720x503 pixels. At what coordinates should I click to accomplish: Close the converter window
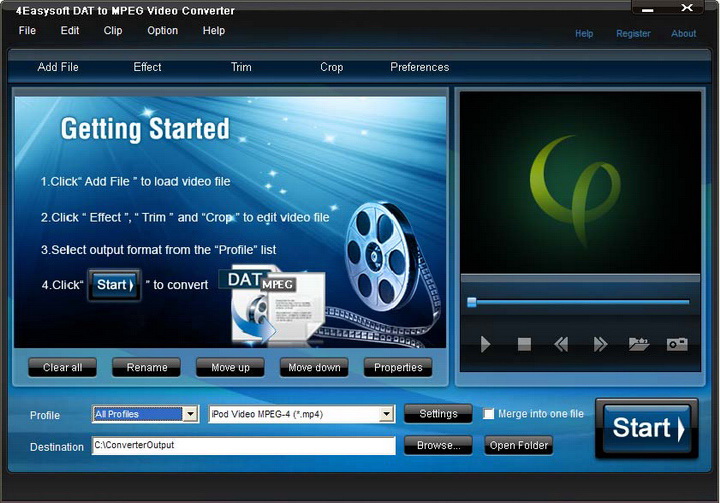tap(687, 8)
